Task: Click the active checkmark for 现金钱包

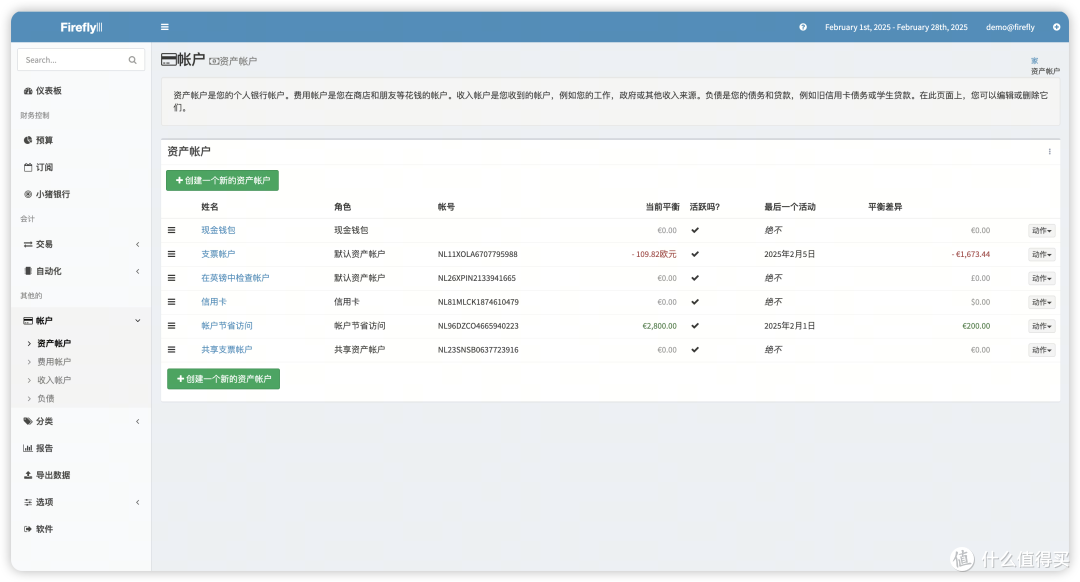Action: coord(695,230)
